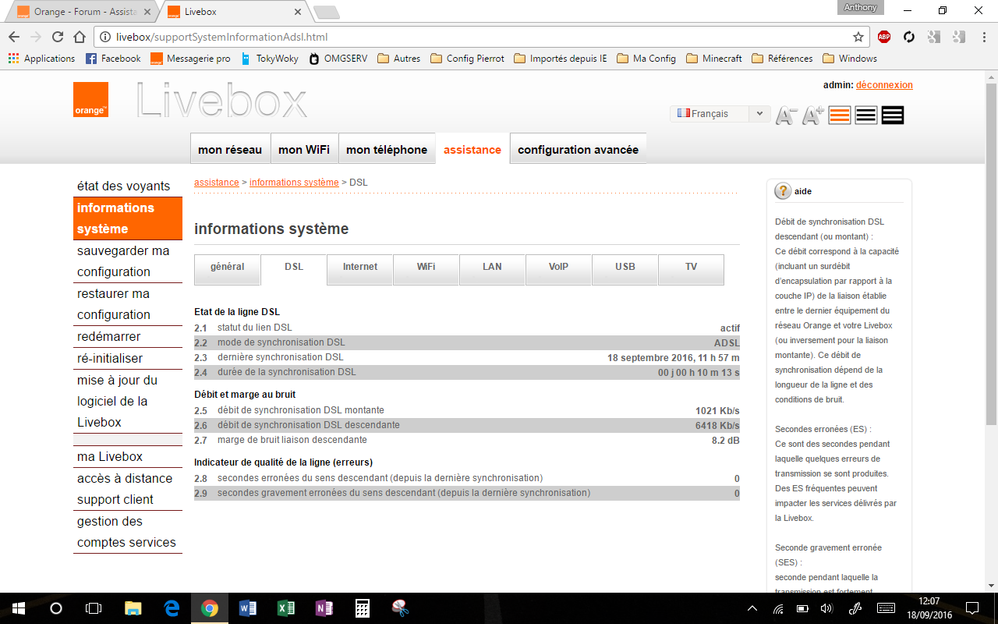Image resolution: width=998 pixels, height=624 pixels.
Task: Open the volume control in tray
Action: tap(826, 609)
